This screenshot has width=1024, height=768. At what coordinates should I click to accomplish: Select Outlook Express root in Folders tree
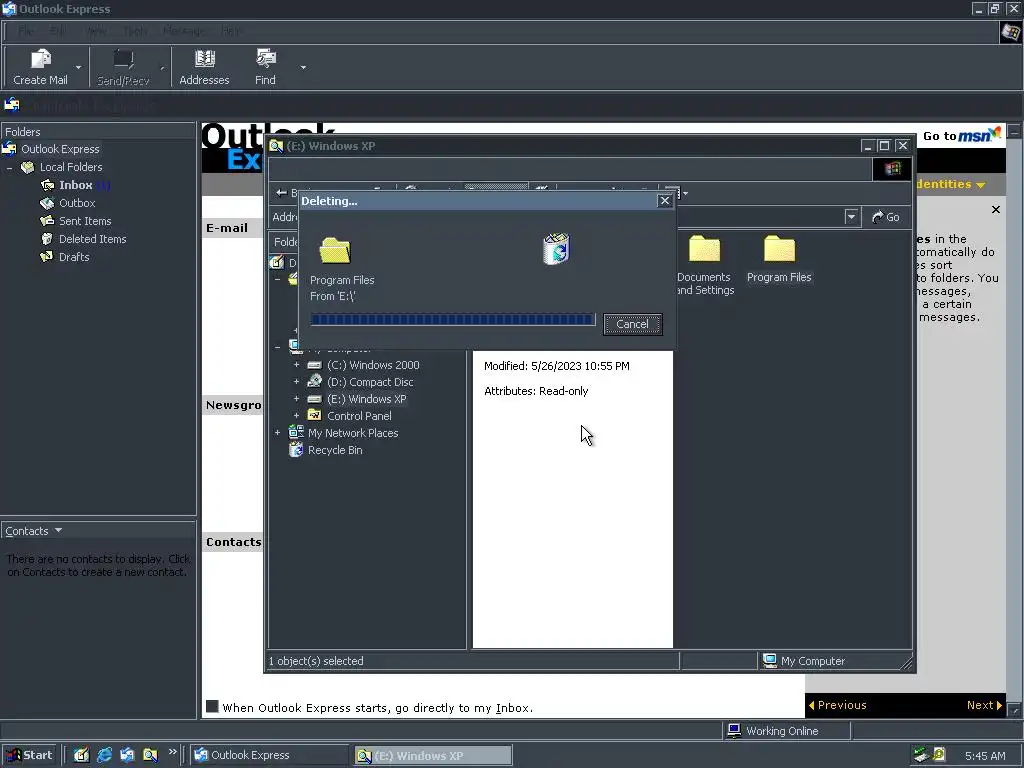[x=60, y=149]
